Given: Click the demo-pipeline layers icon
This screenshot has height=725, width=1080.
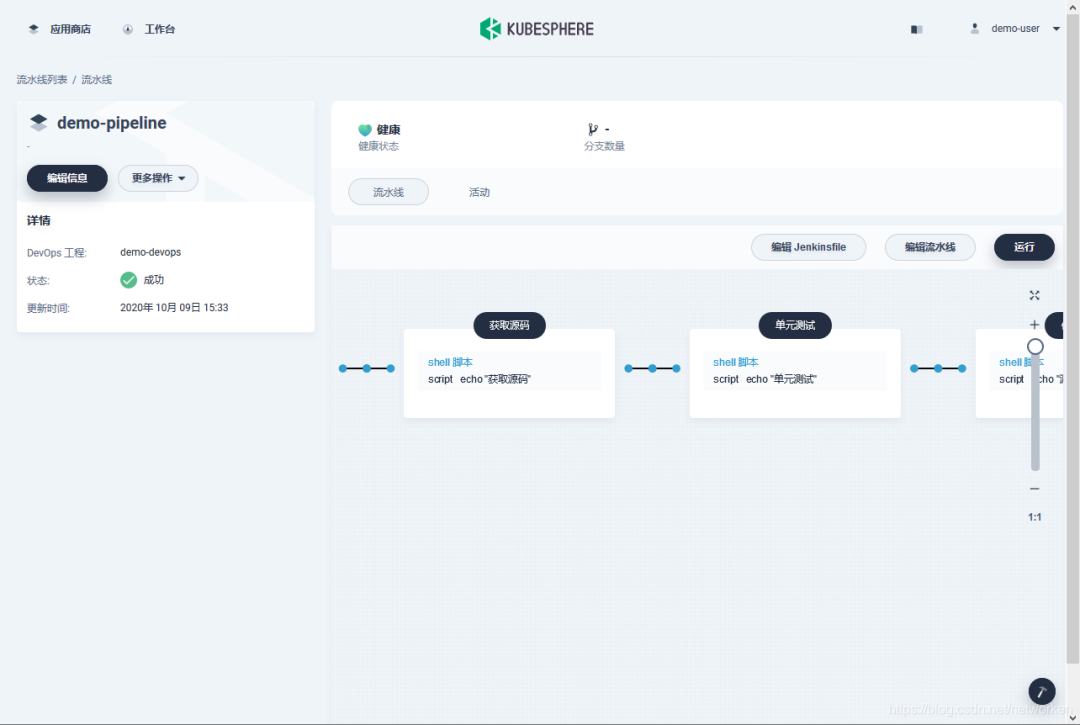Looking at the screenshot, I should coord(39,123).
